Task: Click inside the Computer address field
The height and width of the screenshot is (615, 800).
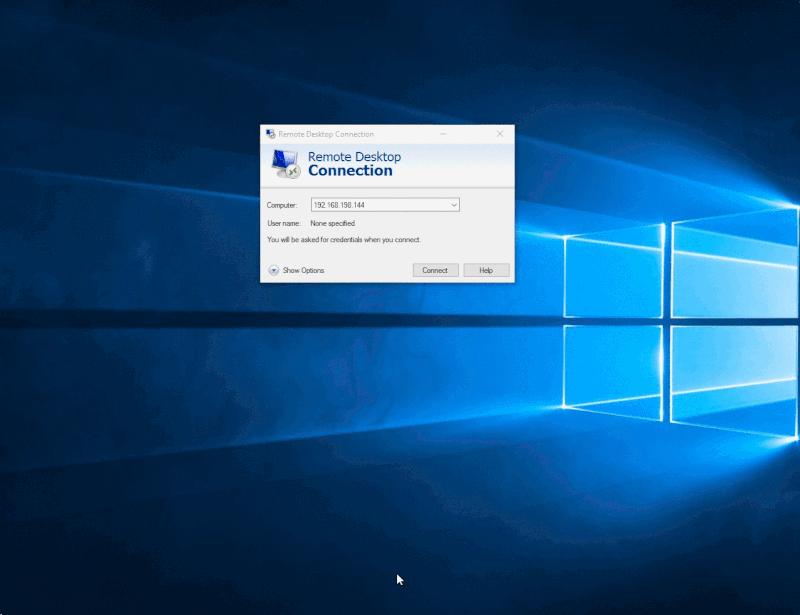Action: click(x=380, y=204)
